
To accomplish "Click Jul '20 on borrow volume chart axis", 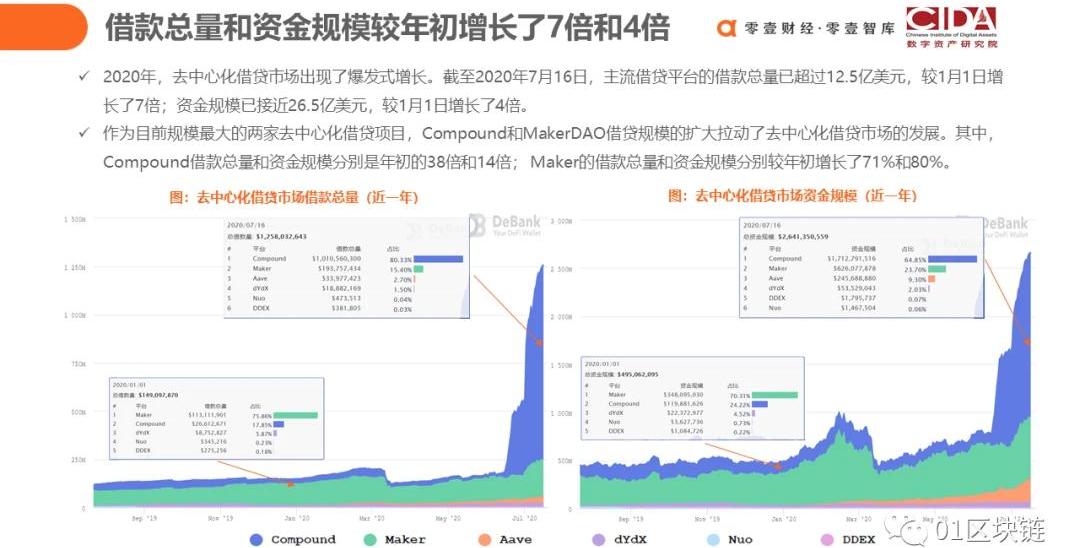I will [525, 518].
